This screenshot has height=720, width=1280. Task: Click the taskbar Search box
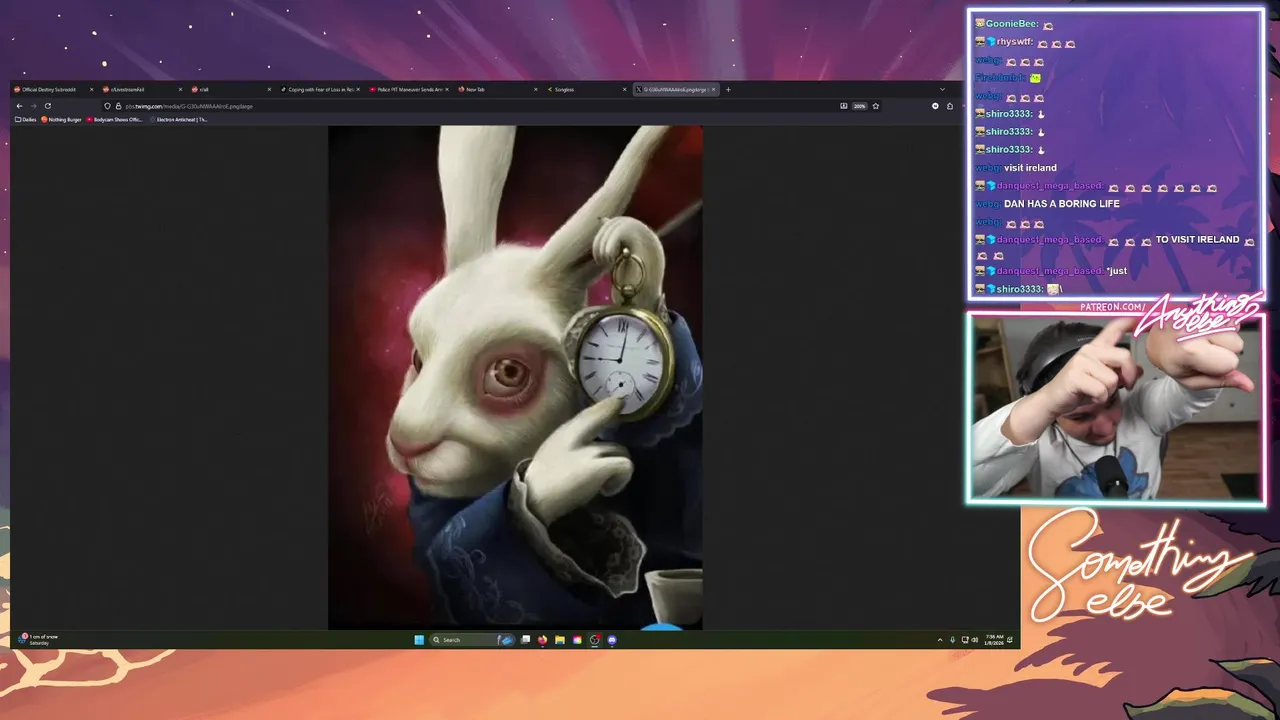pos(472,640)
